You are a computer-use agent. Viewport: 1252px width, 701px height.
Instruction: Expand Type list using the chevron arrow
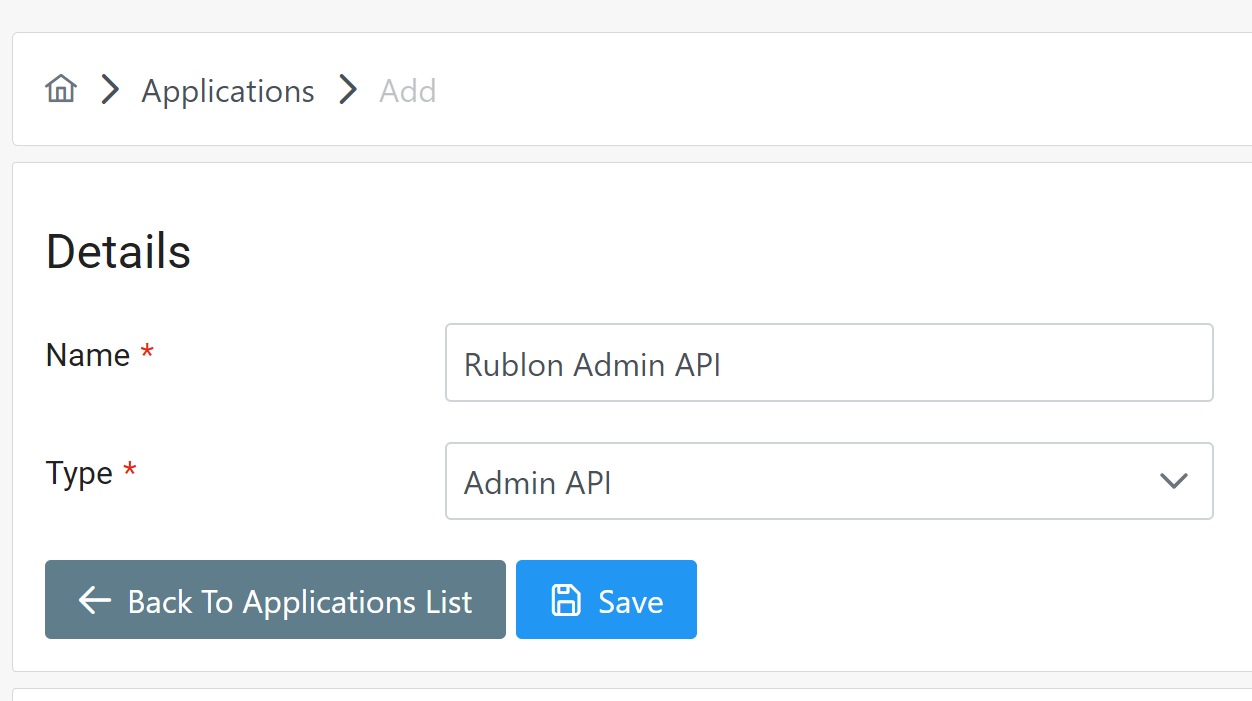point(1172,481)
